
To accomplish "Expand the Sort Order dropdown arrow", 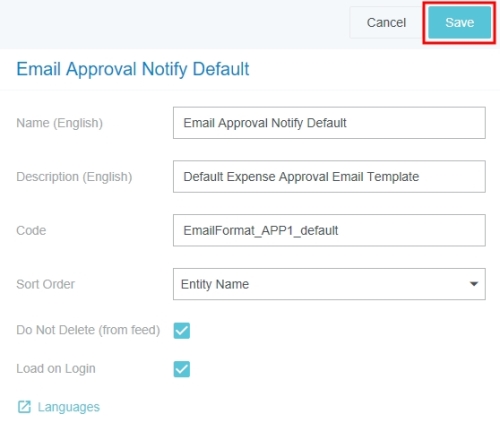I will pyautogui.click(x=474, y=284).
